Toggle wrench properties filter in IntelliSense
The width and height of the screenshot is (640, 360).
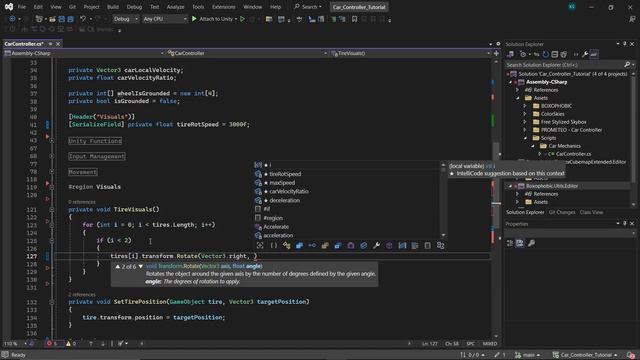[376, 245]
